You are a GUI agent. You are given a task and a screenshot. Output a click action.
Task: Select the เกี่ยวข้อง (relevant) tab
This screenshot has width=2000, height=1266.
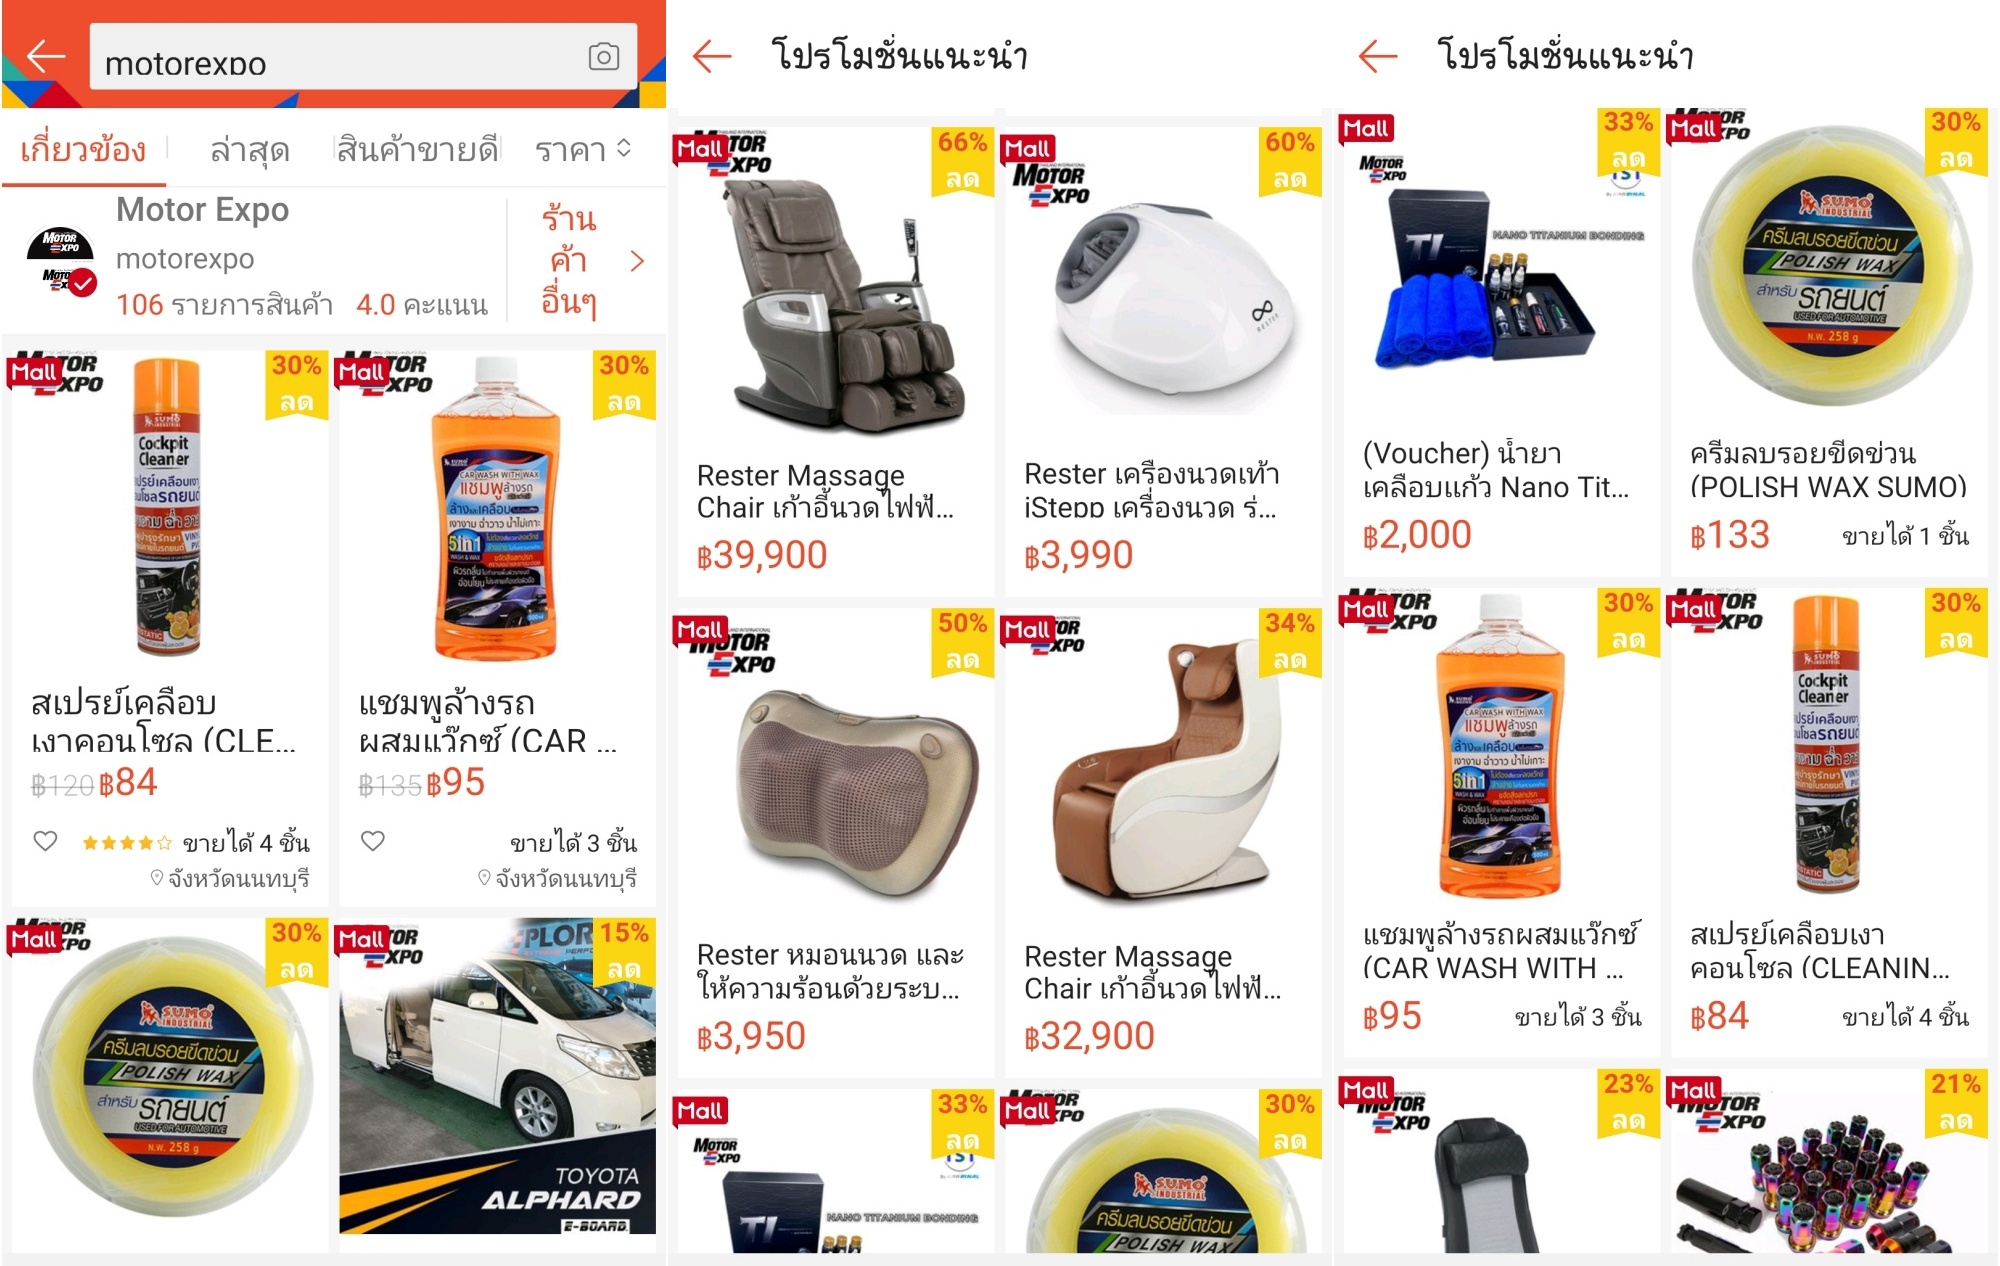[83, 150]
